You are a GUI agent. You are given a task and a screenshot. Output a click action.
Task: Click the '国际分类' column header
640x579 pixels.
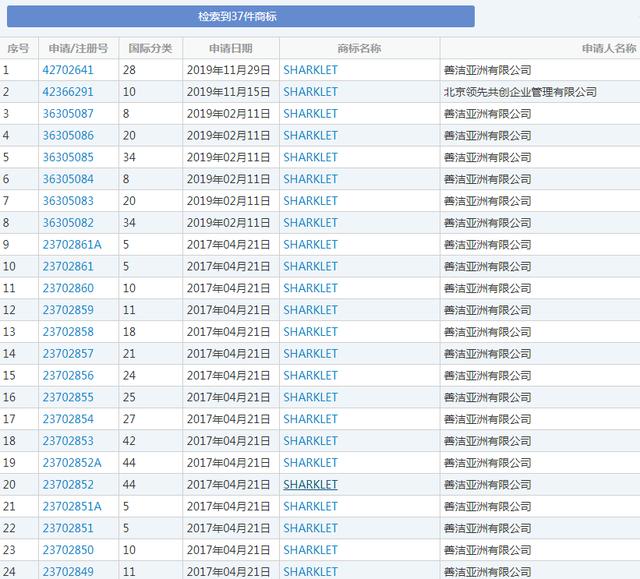(151, 48)
